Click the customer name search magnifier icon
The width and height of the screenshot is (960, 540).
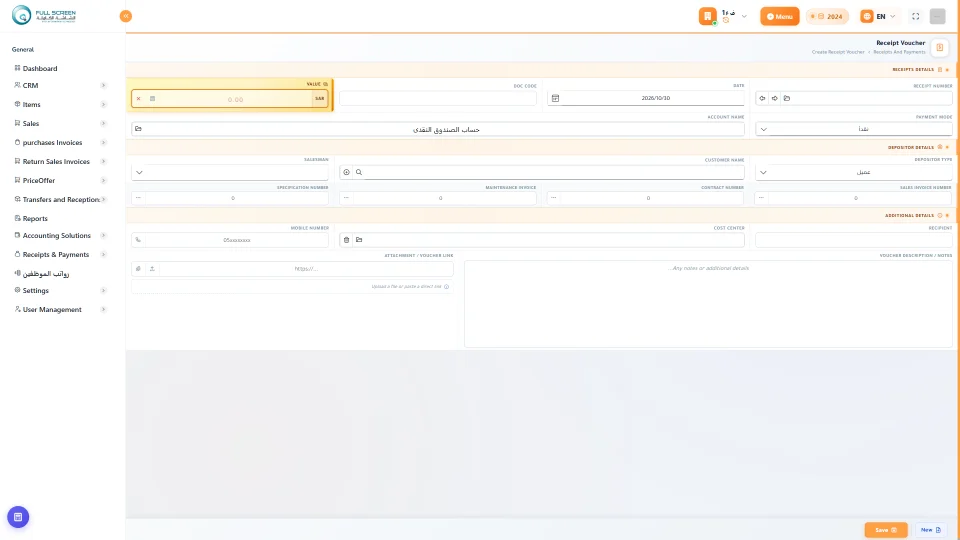[359, 172]
